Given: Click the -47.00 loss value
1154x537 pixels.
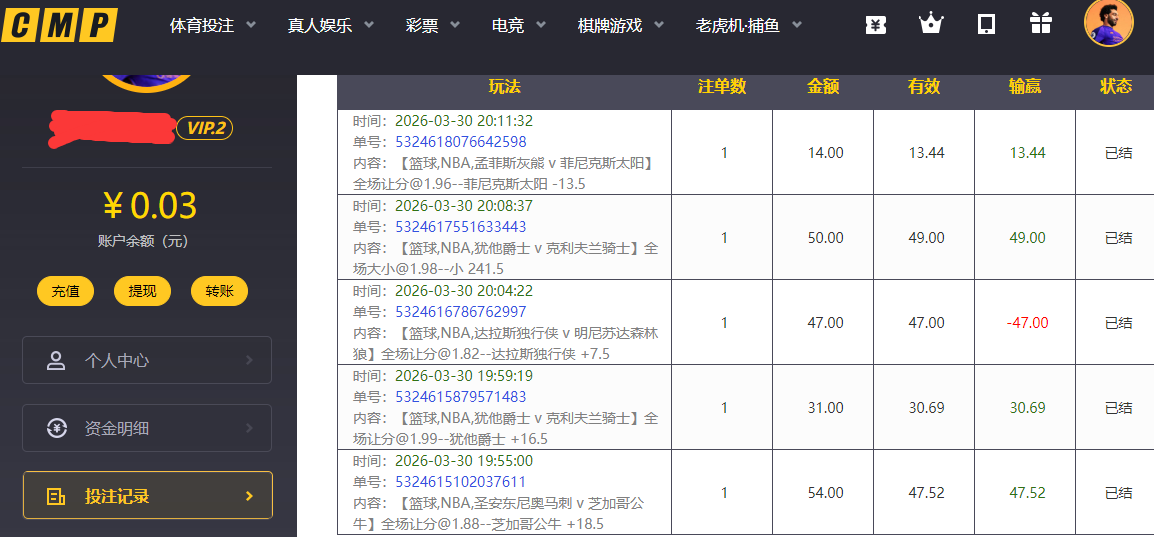Looking at the screenshot, I should [x=1027, y=322].
